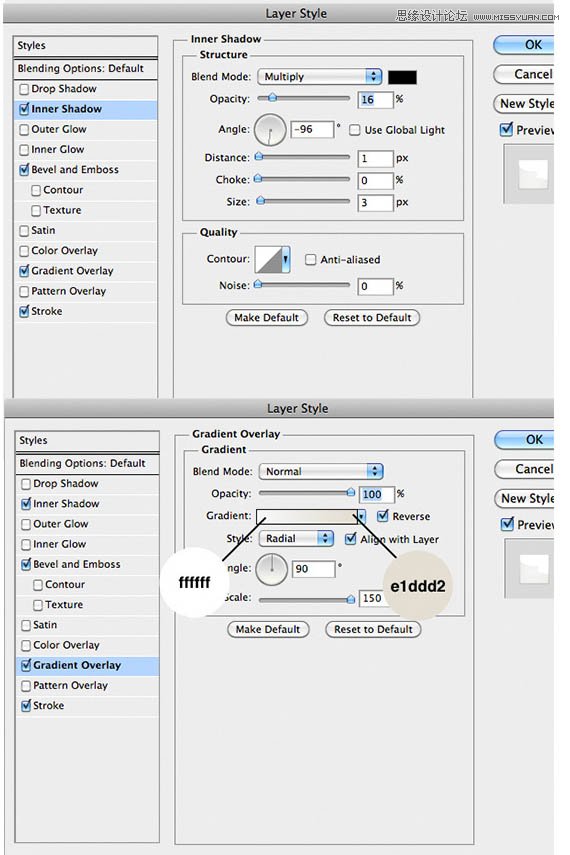The height and width of the screenshot is (855, 570).
Task: Click Cancel in upper Layer Style dialog
Action: 524,74
